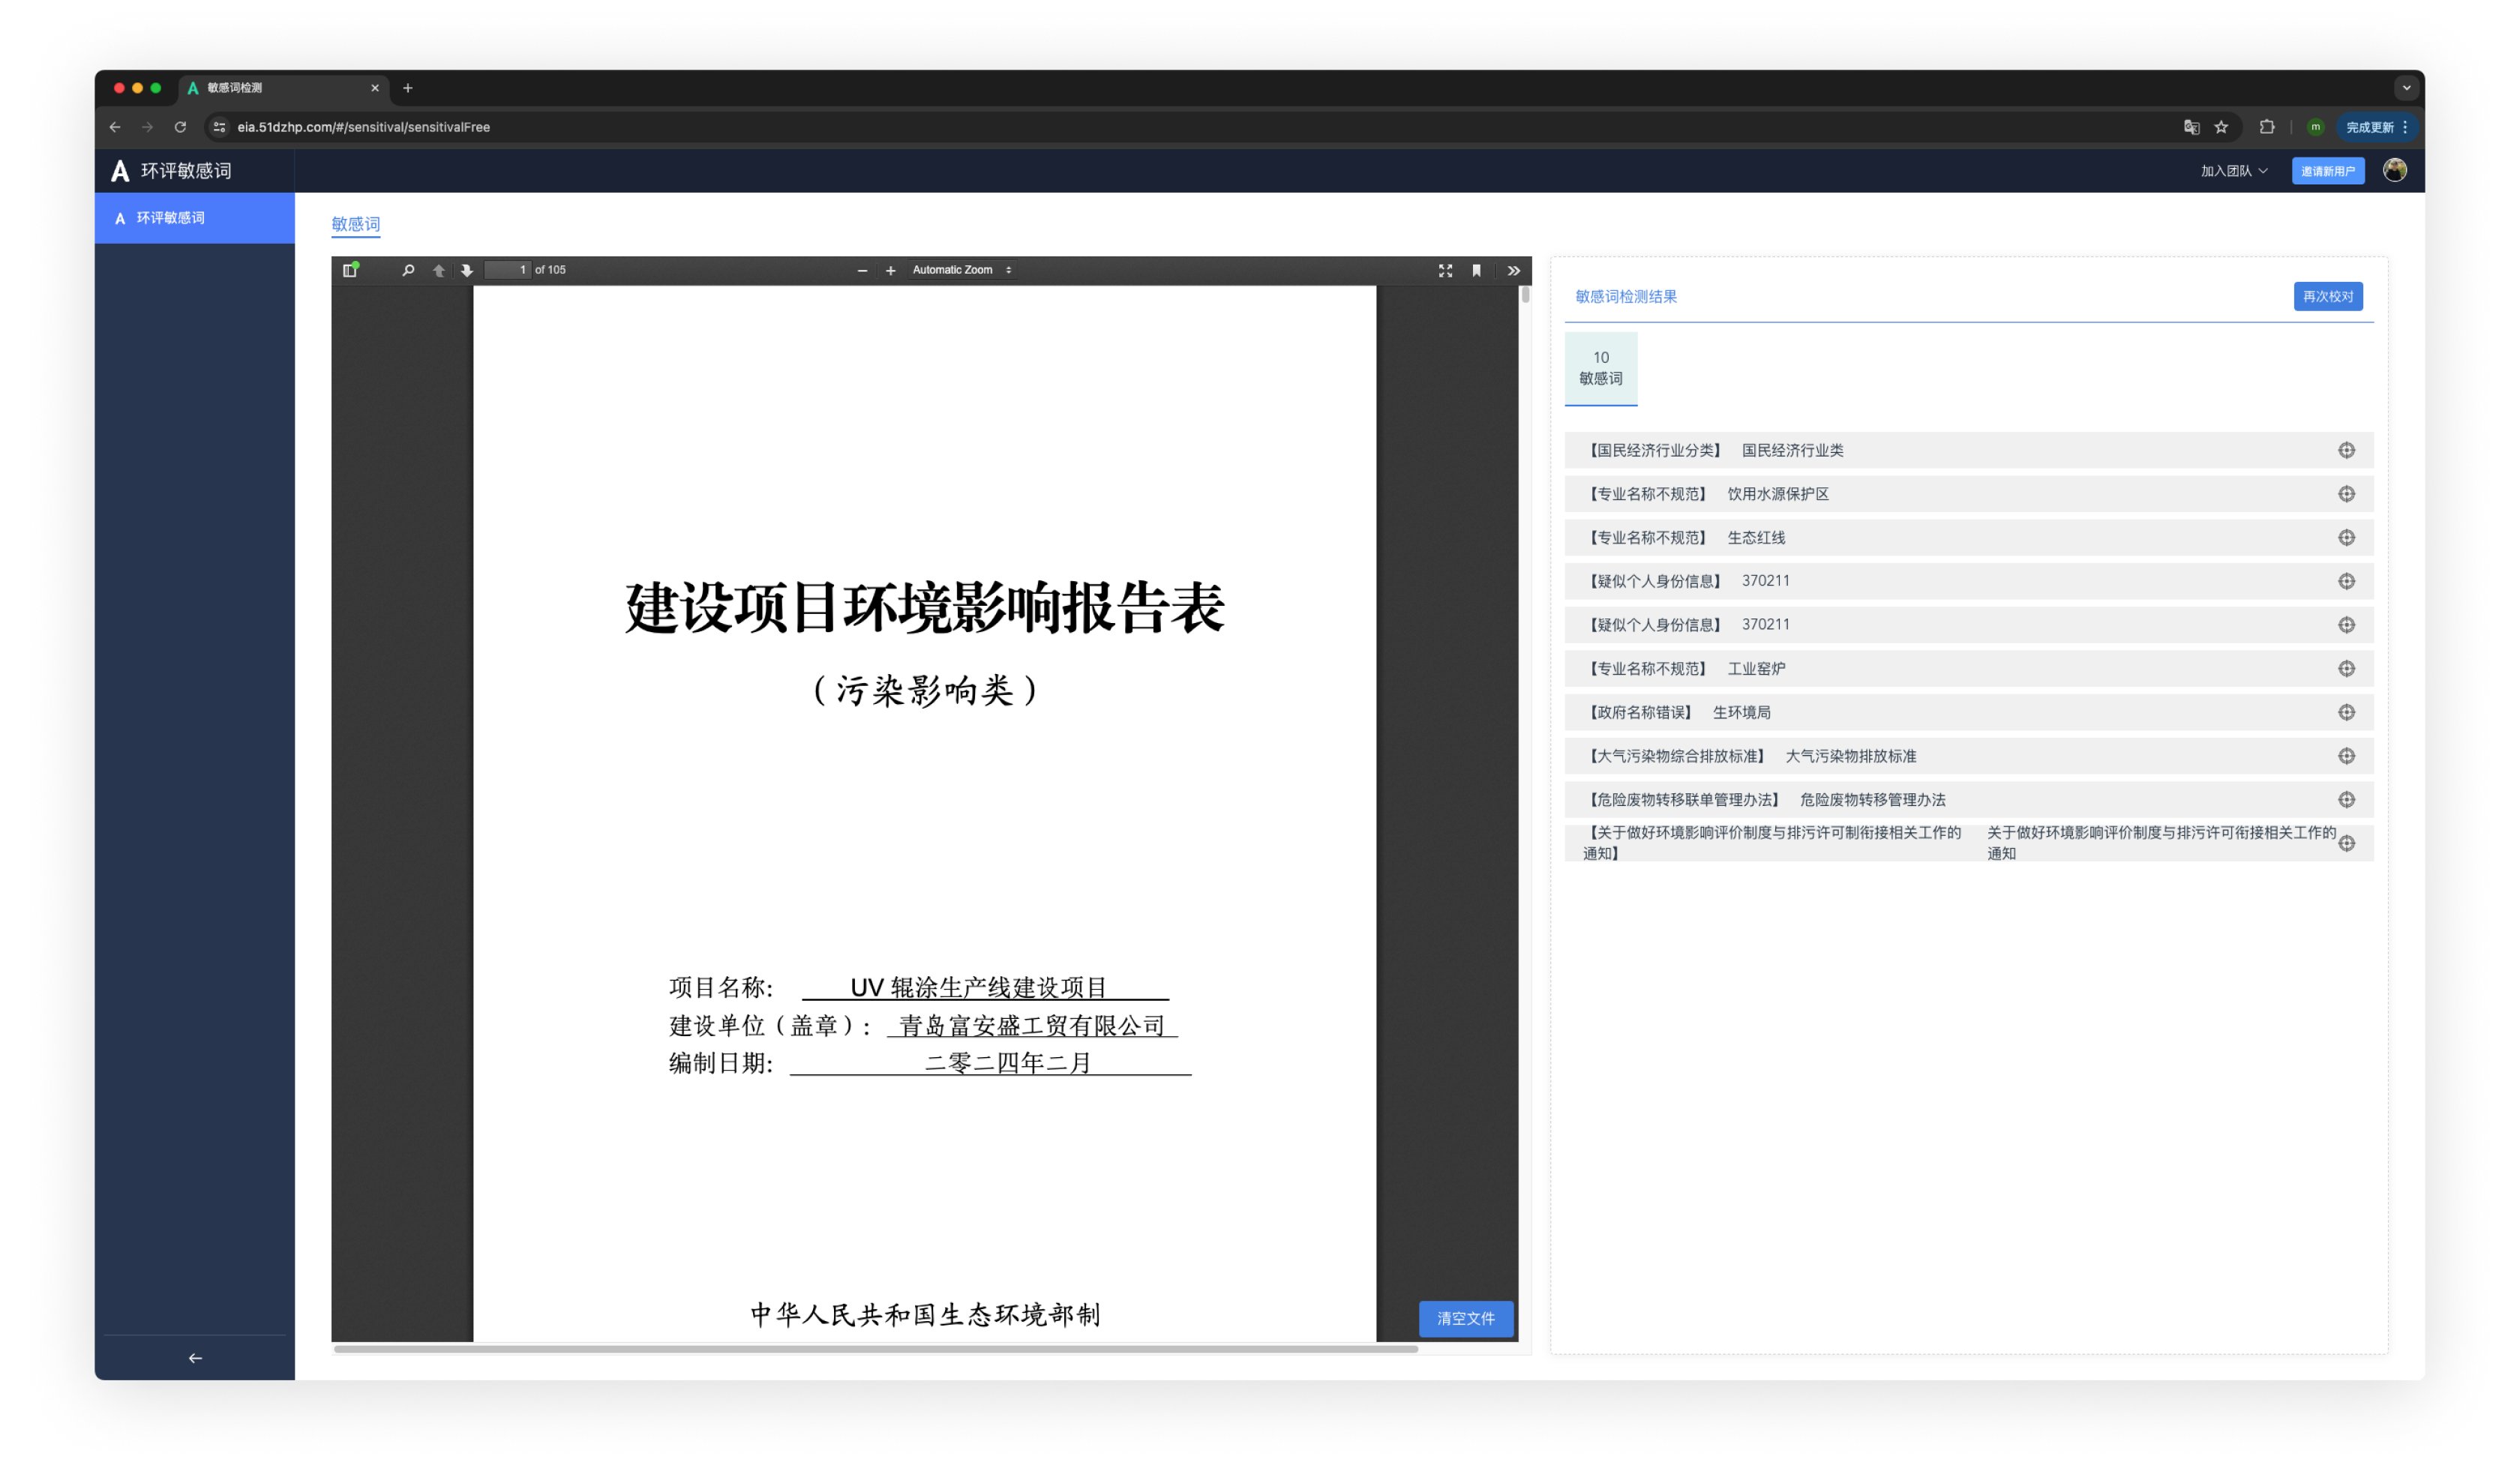
Task: Click the locate icon next to 生态红线
Action: coord(2348,537)
